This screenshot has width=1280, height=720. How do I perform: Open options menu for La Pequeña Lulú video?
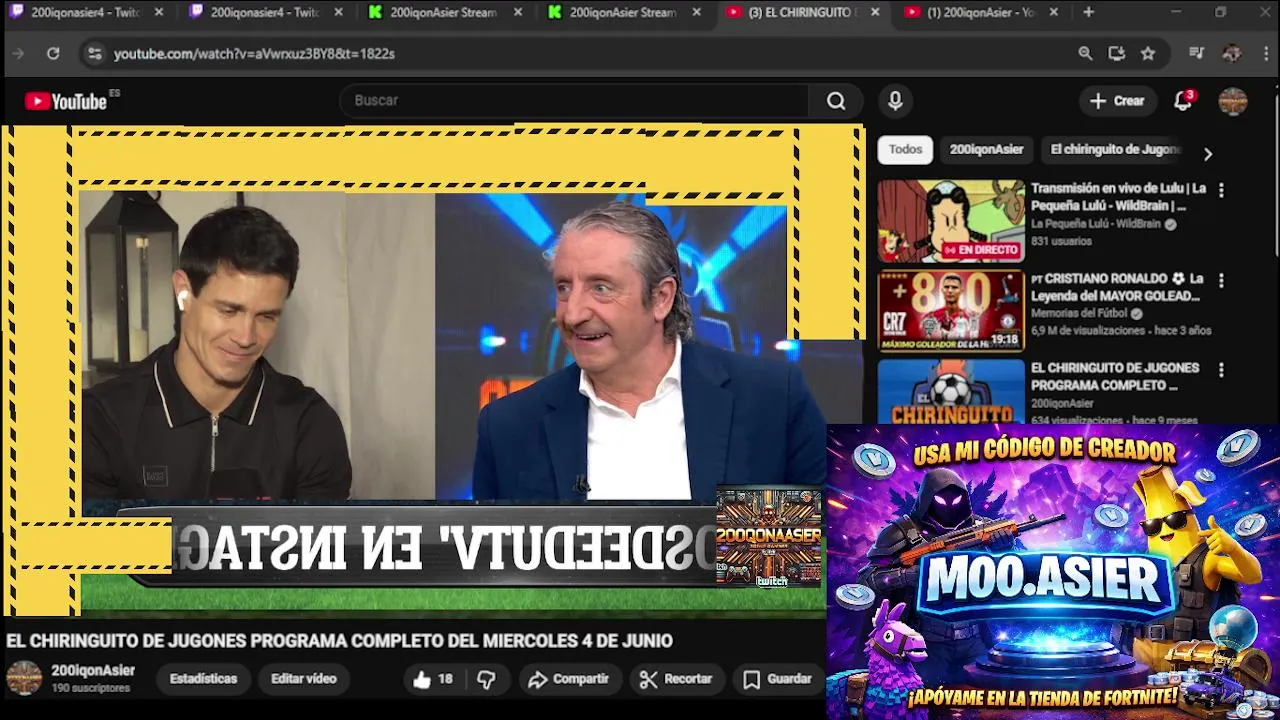click(x=1220, y=189)
